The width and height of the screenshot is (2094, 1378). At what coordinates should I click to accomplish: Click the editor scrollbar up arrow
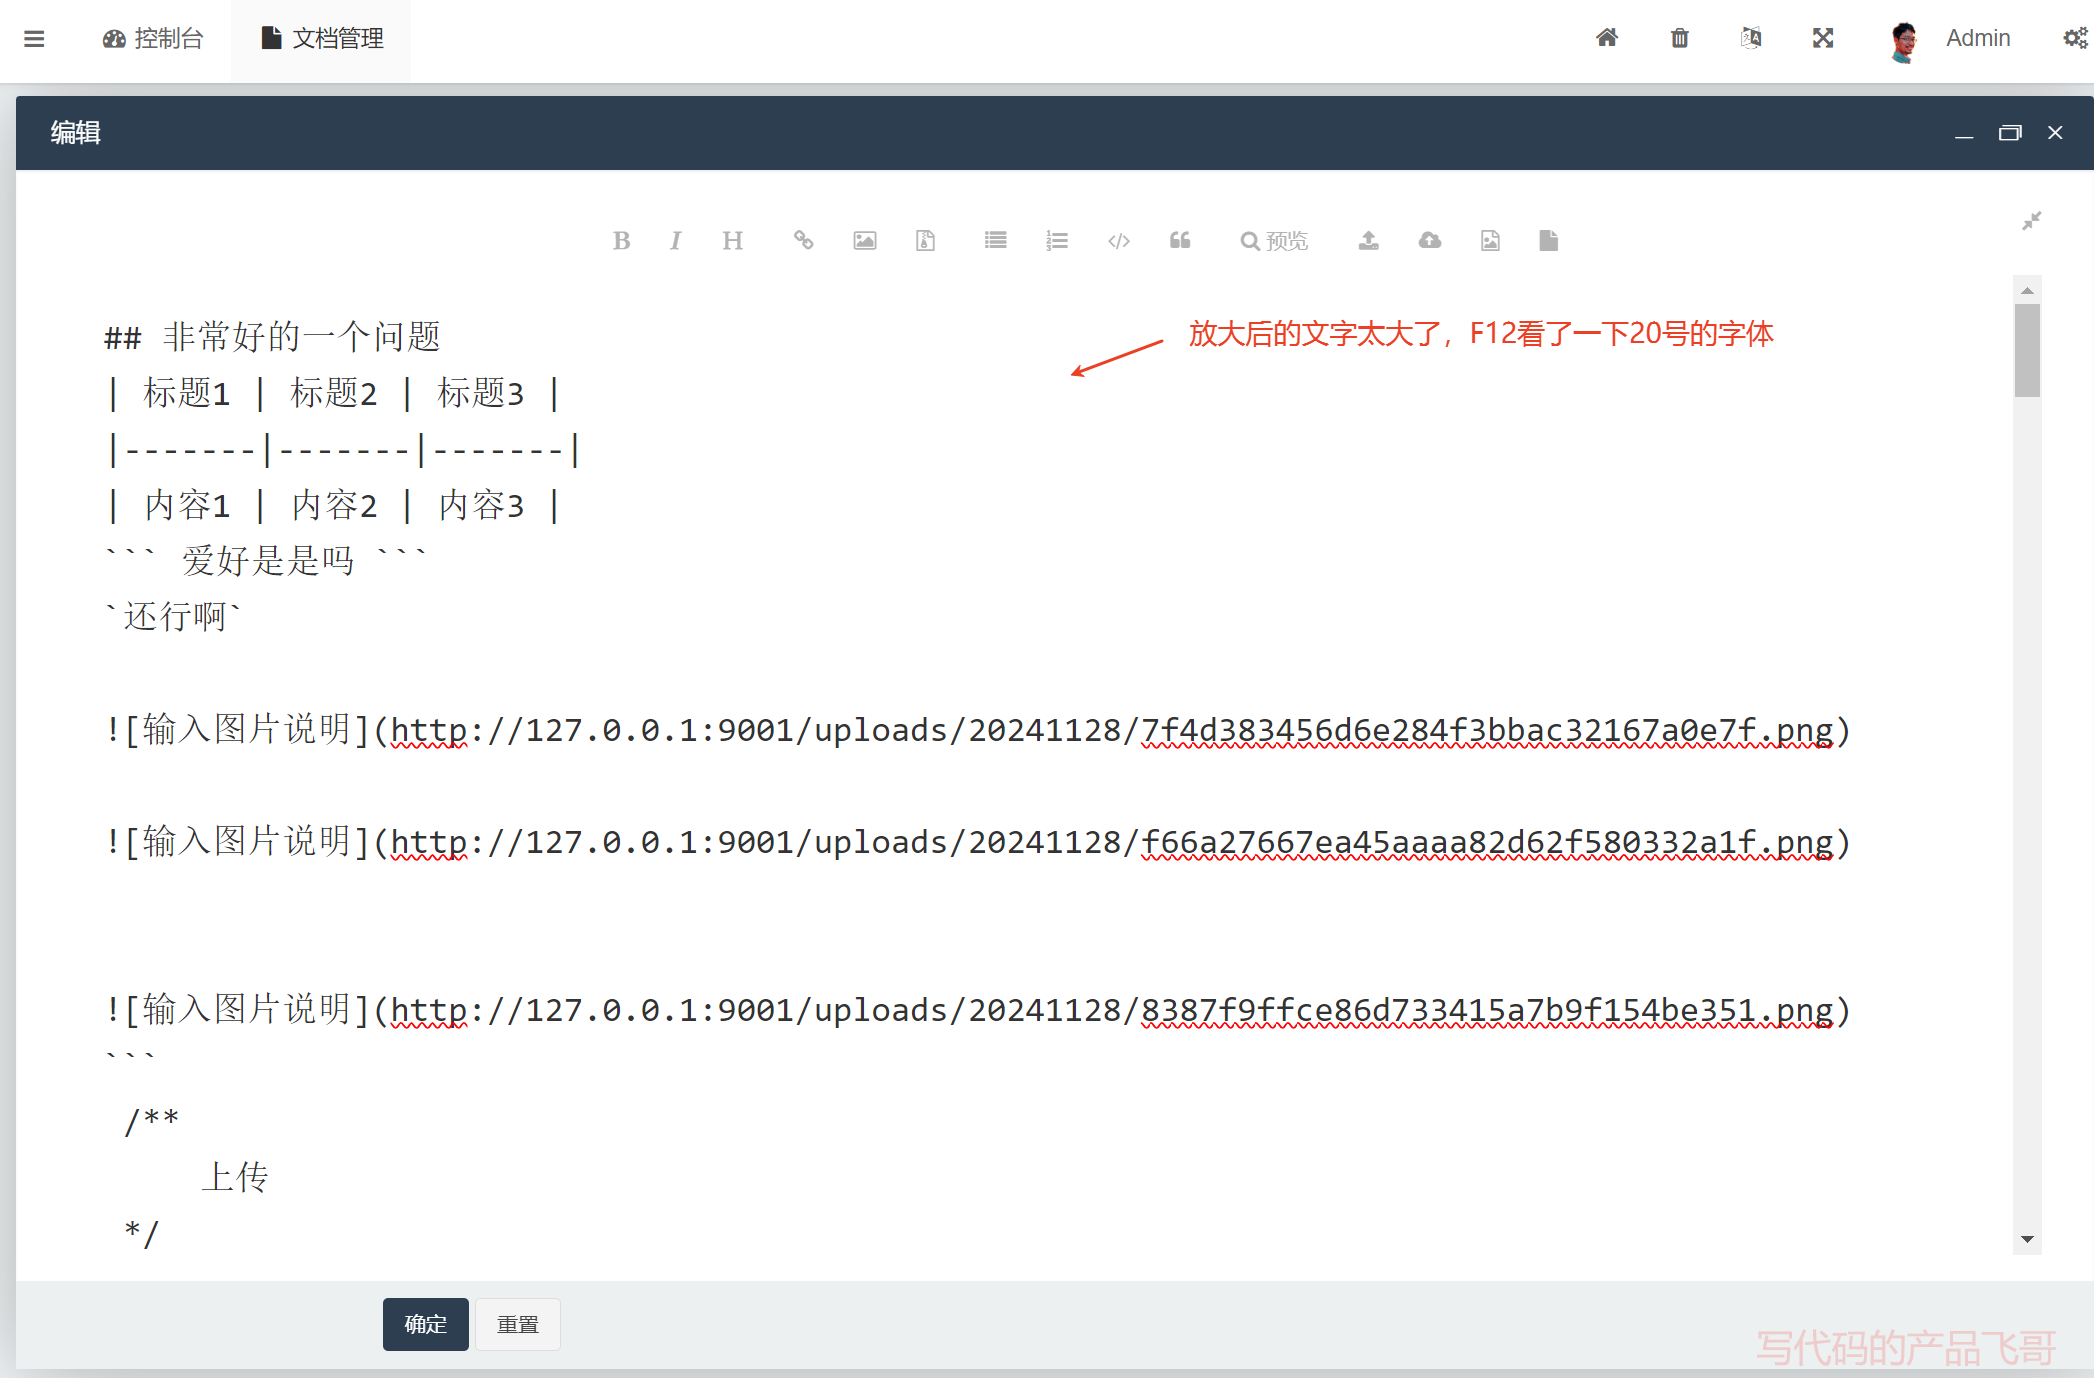(x=2027, y=290)
